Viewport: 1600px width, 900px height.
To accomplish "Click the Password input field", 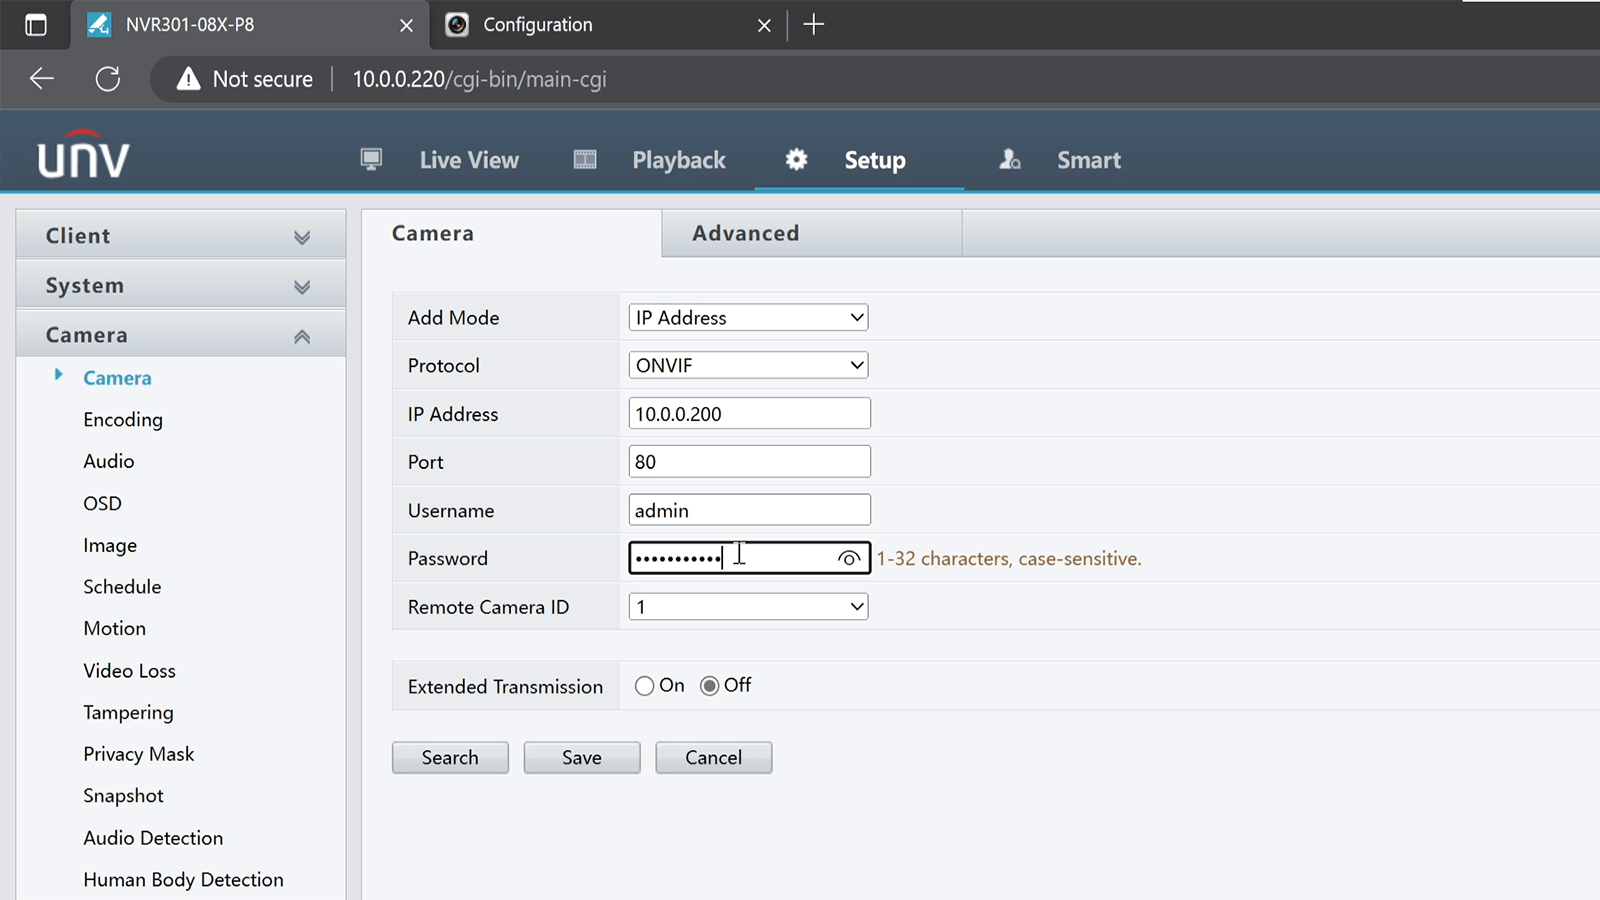I will point(750,558).
